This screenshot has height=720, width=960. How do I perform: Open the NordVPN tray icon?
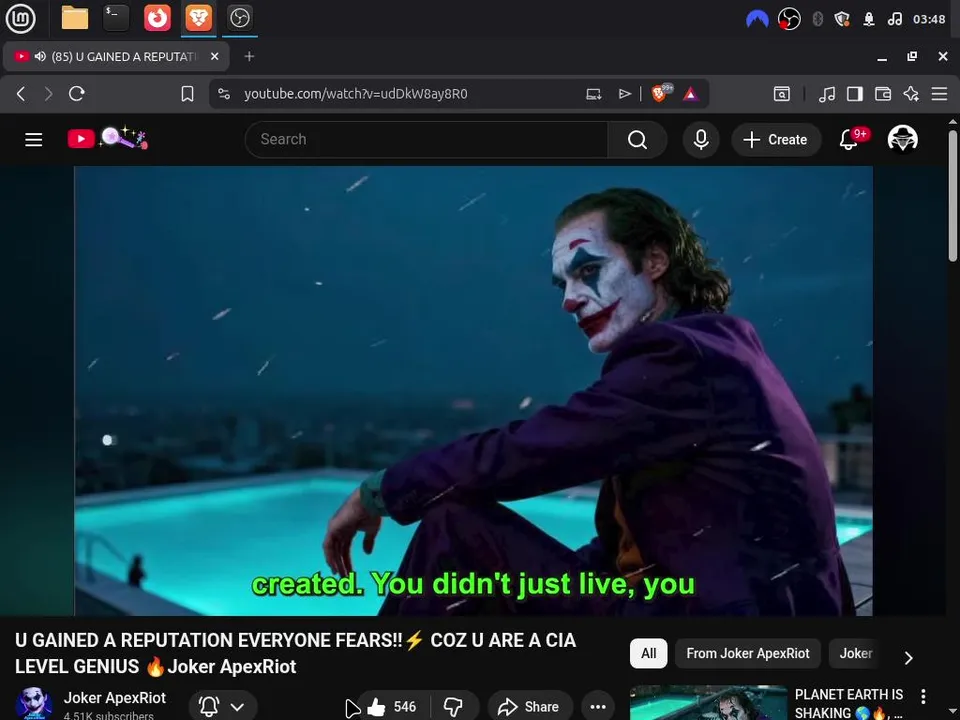pyautogui.click(x=757, y=20)
